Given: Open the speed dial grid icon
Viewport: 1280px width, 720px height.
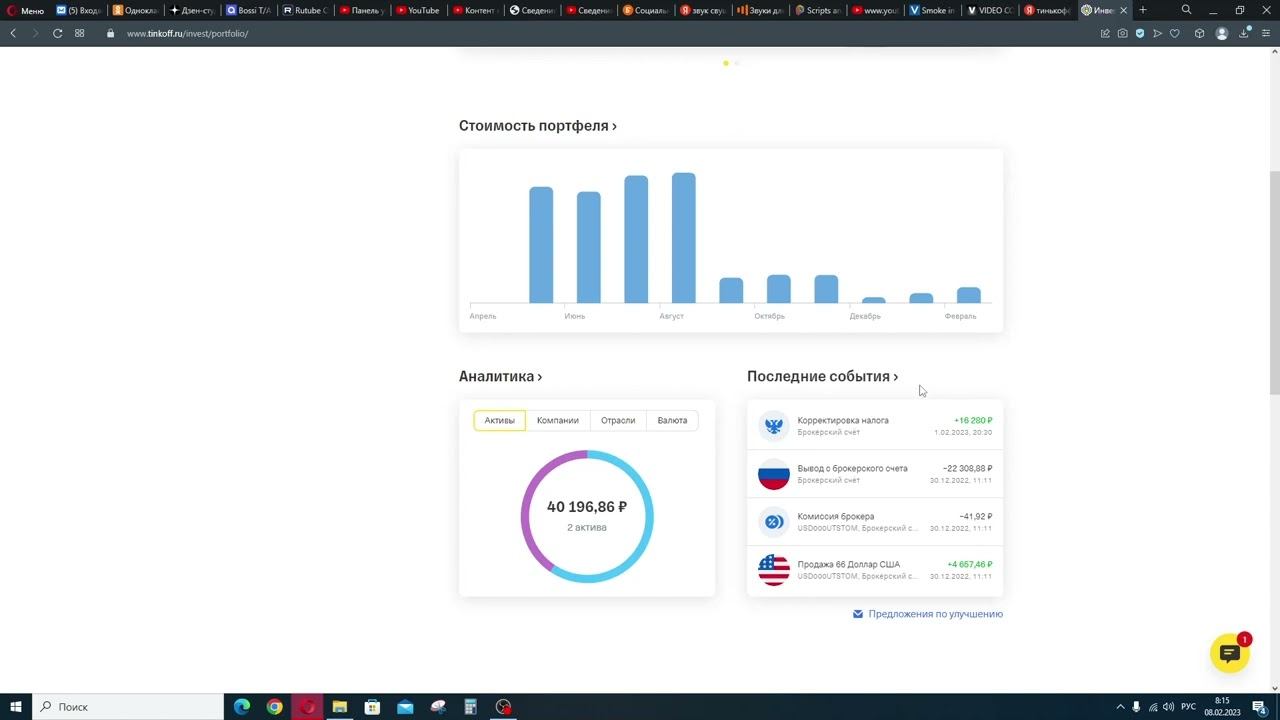Looking at the screenshot, I should pyautogui.click(x=80, y=33).
